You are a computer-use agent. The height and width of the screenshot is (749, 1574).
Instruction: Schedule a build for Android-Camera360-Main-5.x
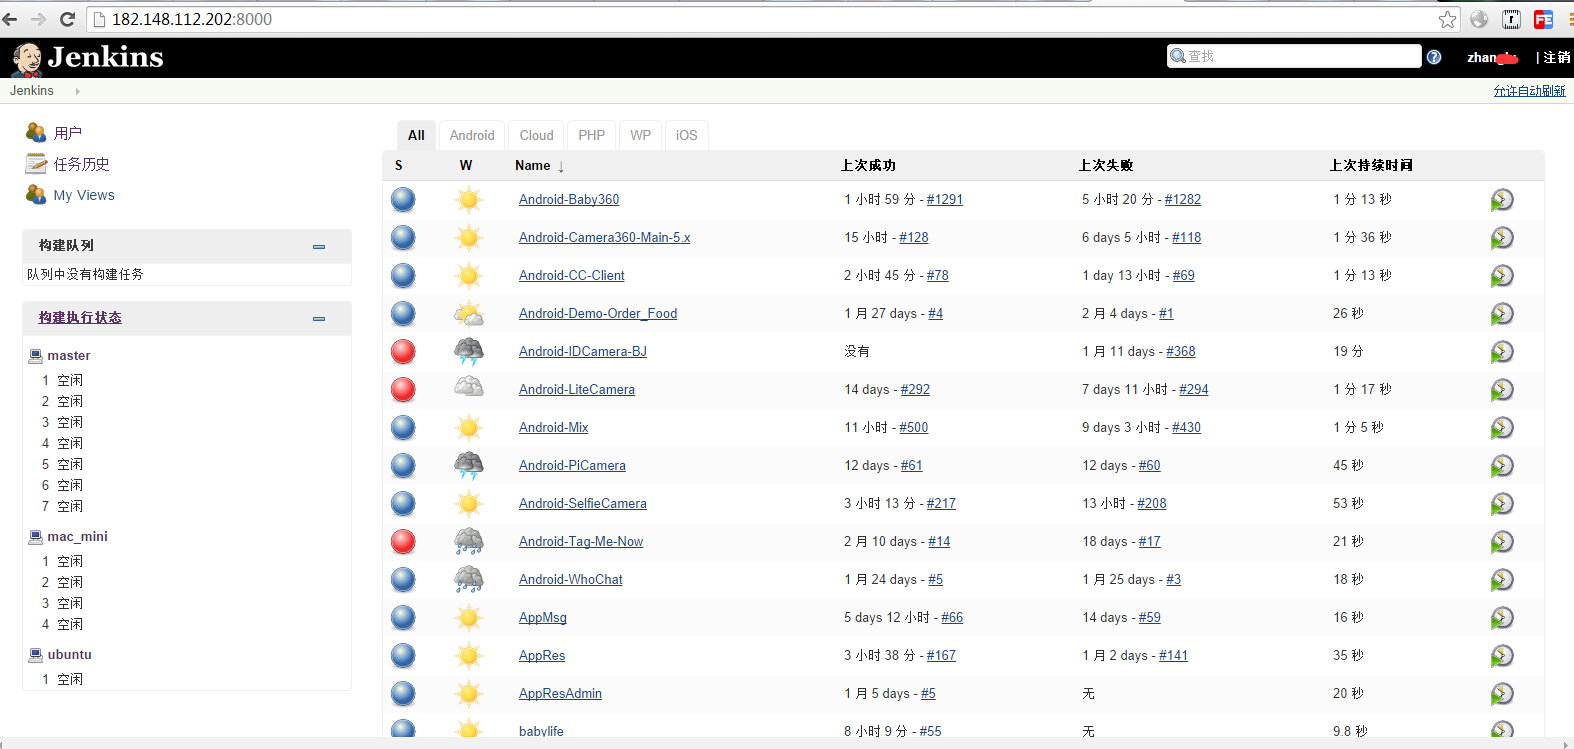[x=1502, y=238]
